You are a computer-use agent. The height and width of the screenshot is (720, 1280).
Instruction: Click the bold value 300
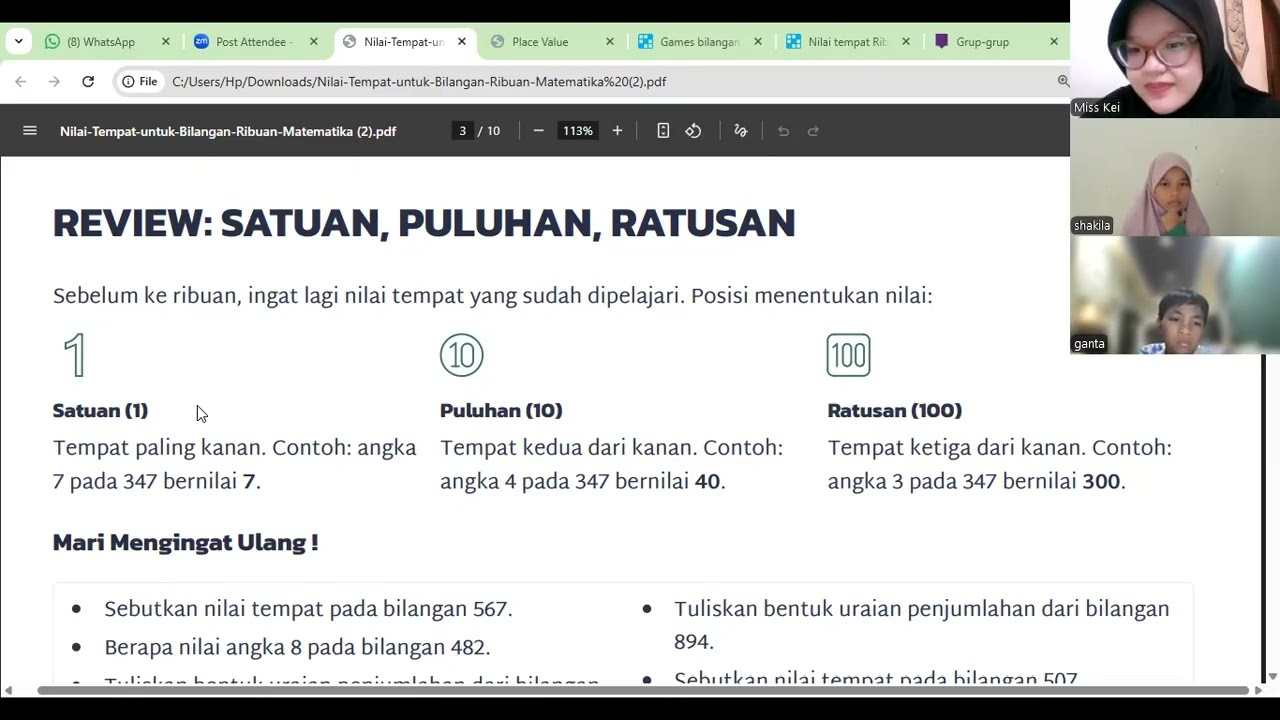point(1101,481)
